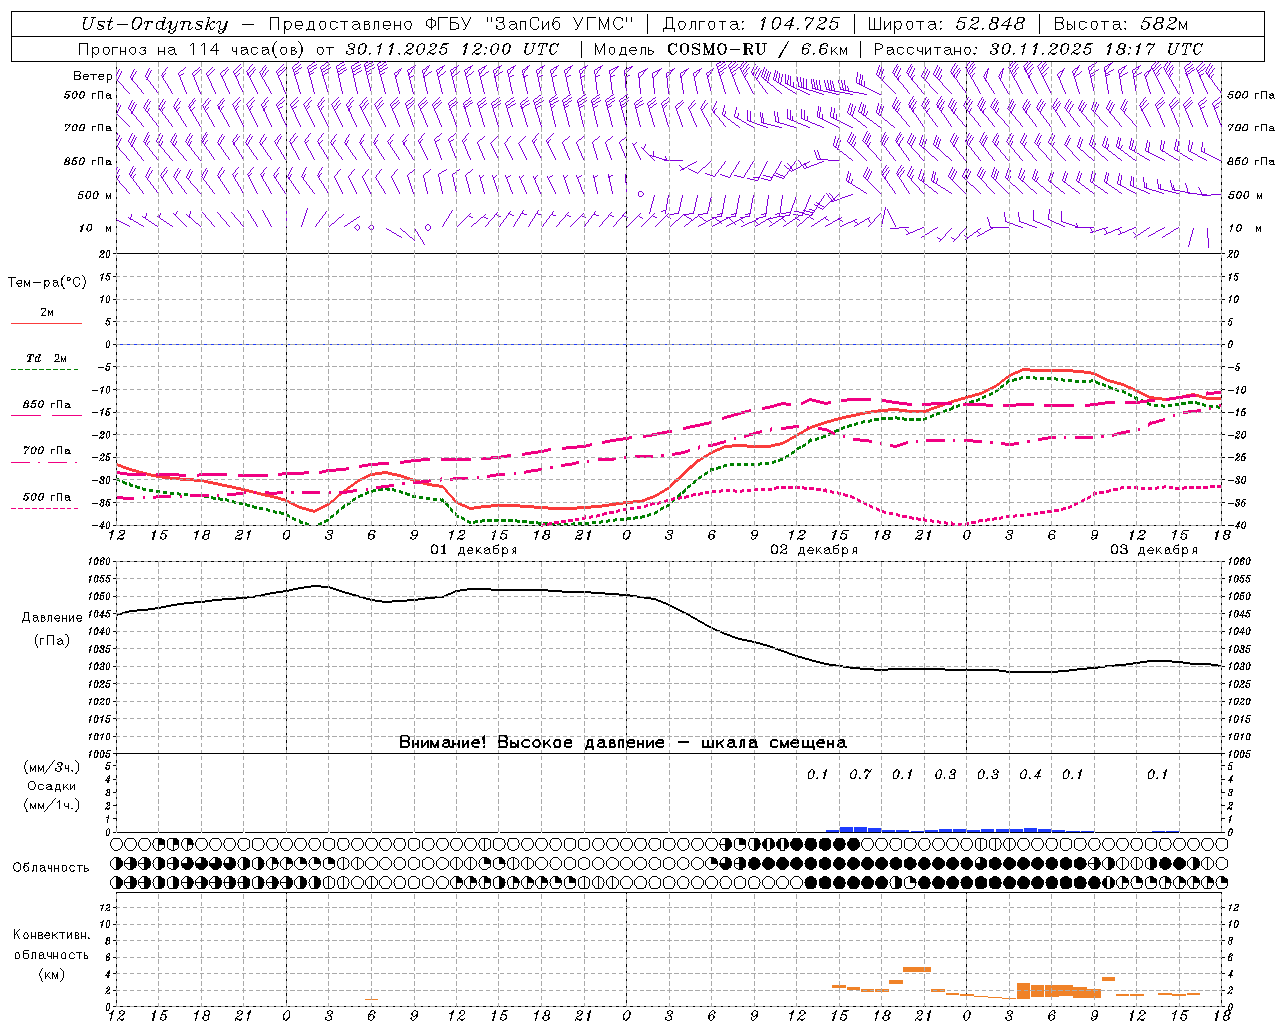Click the (гПа) unit label under Давление
Screen dimensions: 1280x1024
[x=51, y=640]
